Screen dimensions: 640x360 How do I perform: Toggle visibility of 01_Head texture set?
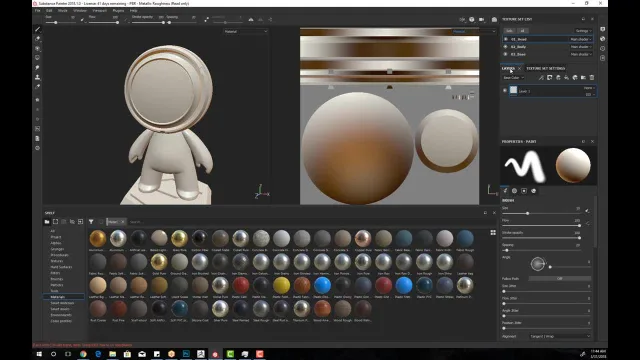point(506,39)
